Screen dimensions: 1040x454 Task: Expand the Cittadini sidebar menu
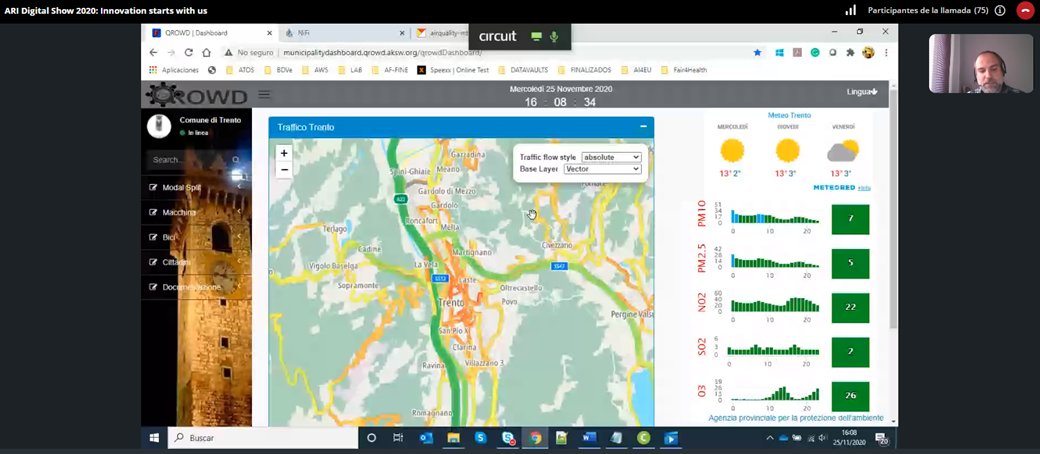pyautogui.click(x=196, y=262)
